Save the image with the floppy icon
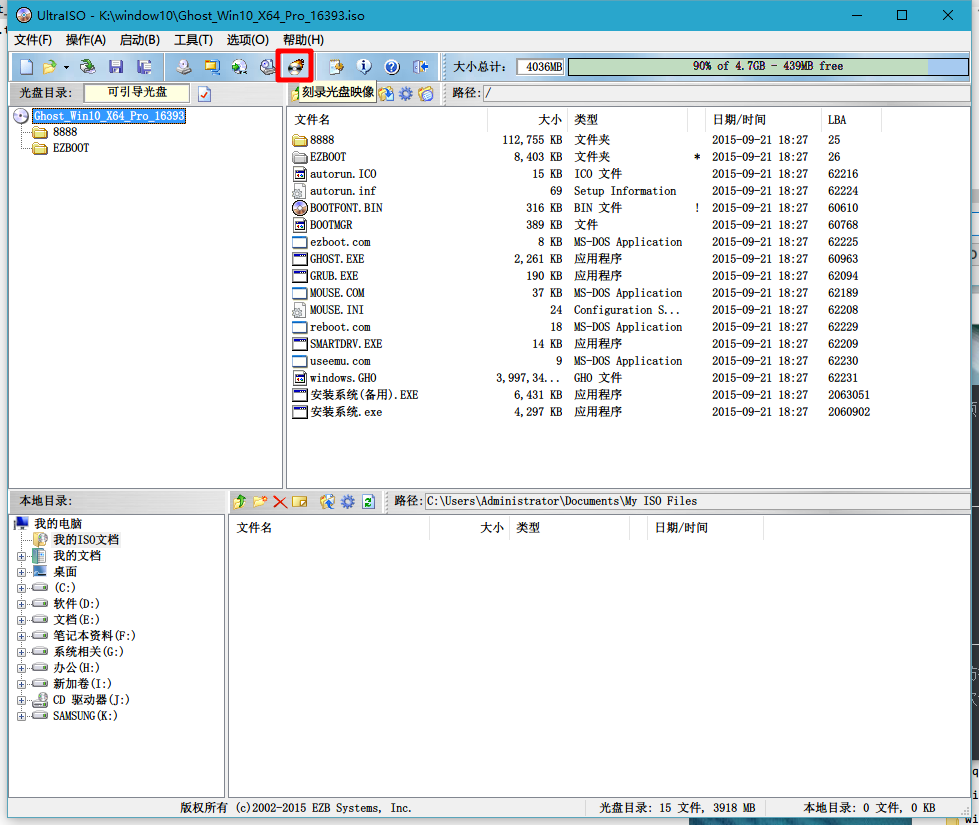This screenshot has width=979, height=825. tap(116, 67)
